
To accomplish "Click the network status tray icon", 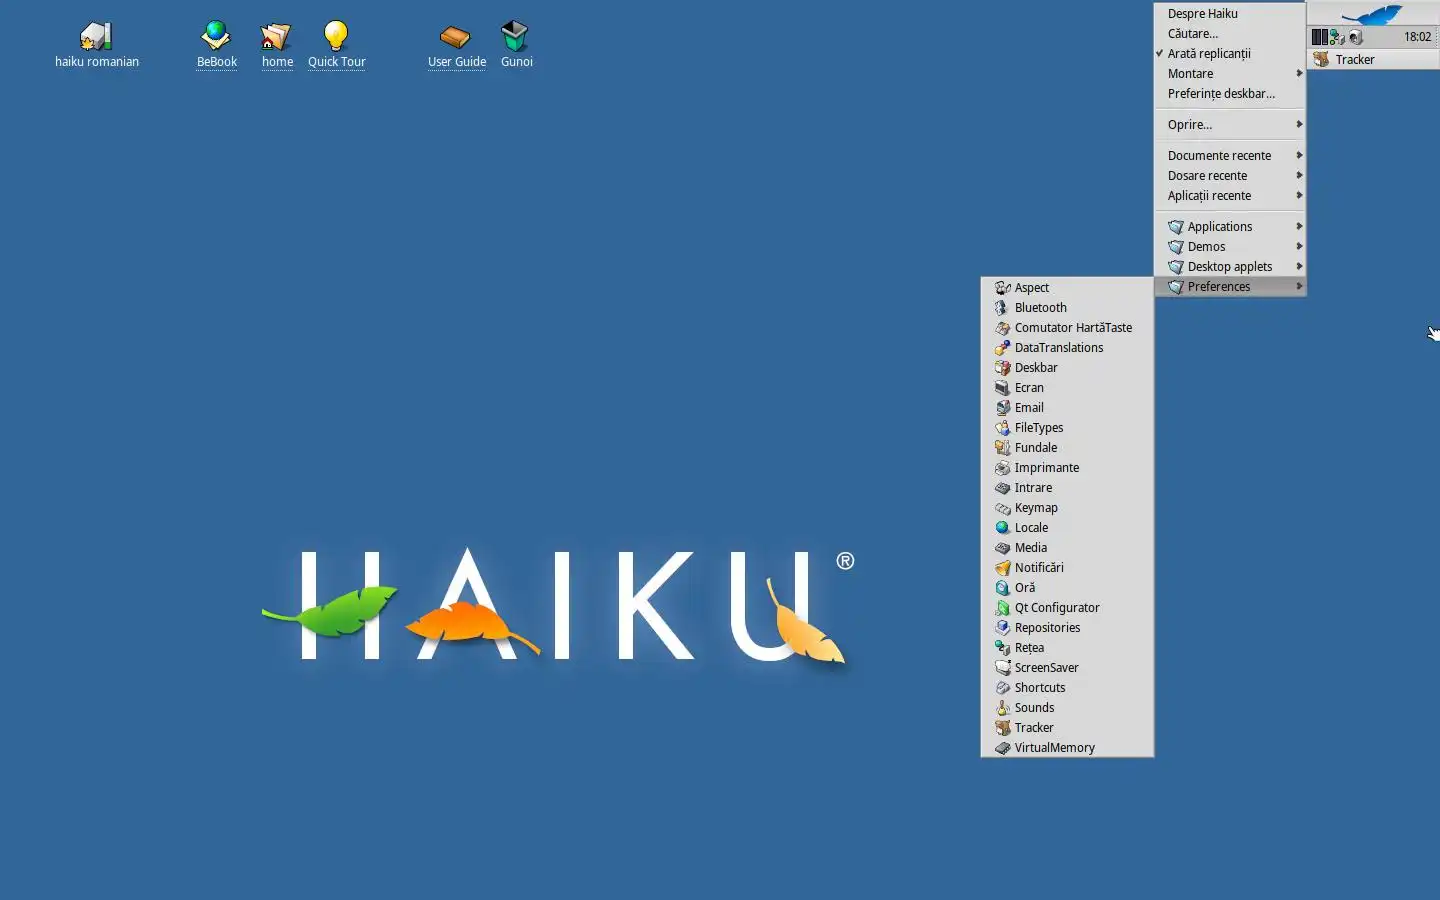I will tap(1337, 37).
